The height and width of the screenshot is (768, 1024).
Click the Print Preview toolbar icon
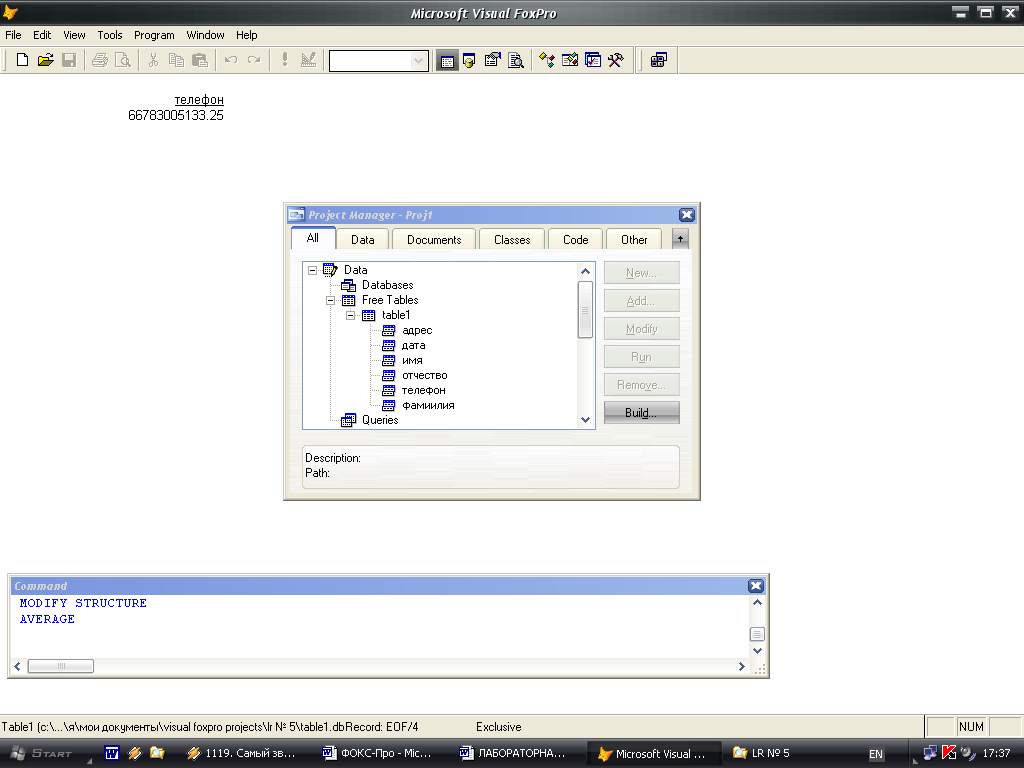pyautogui.click(x=123, y=60)
